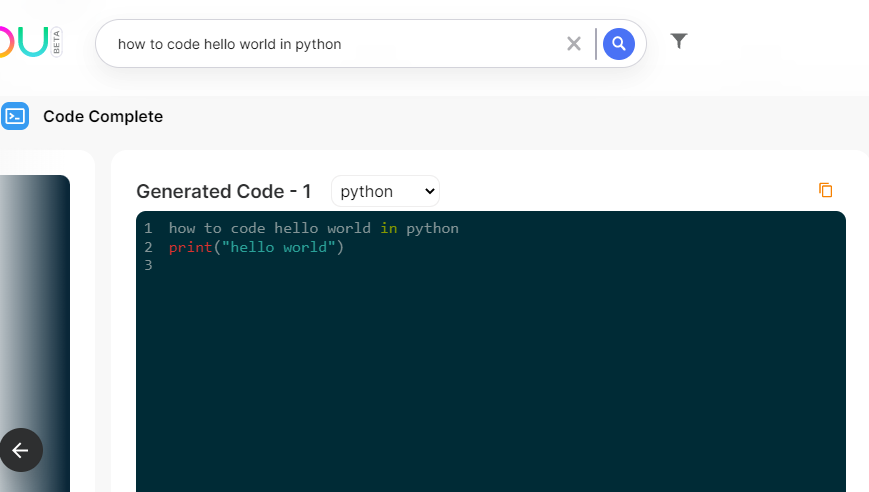Click the Code Complete app title

pos(103,116)
